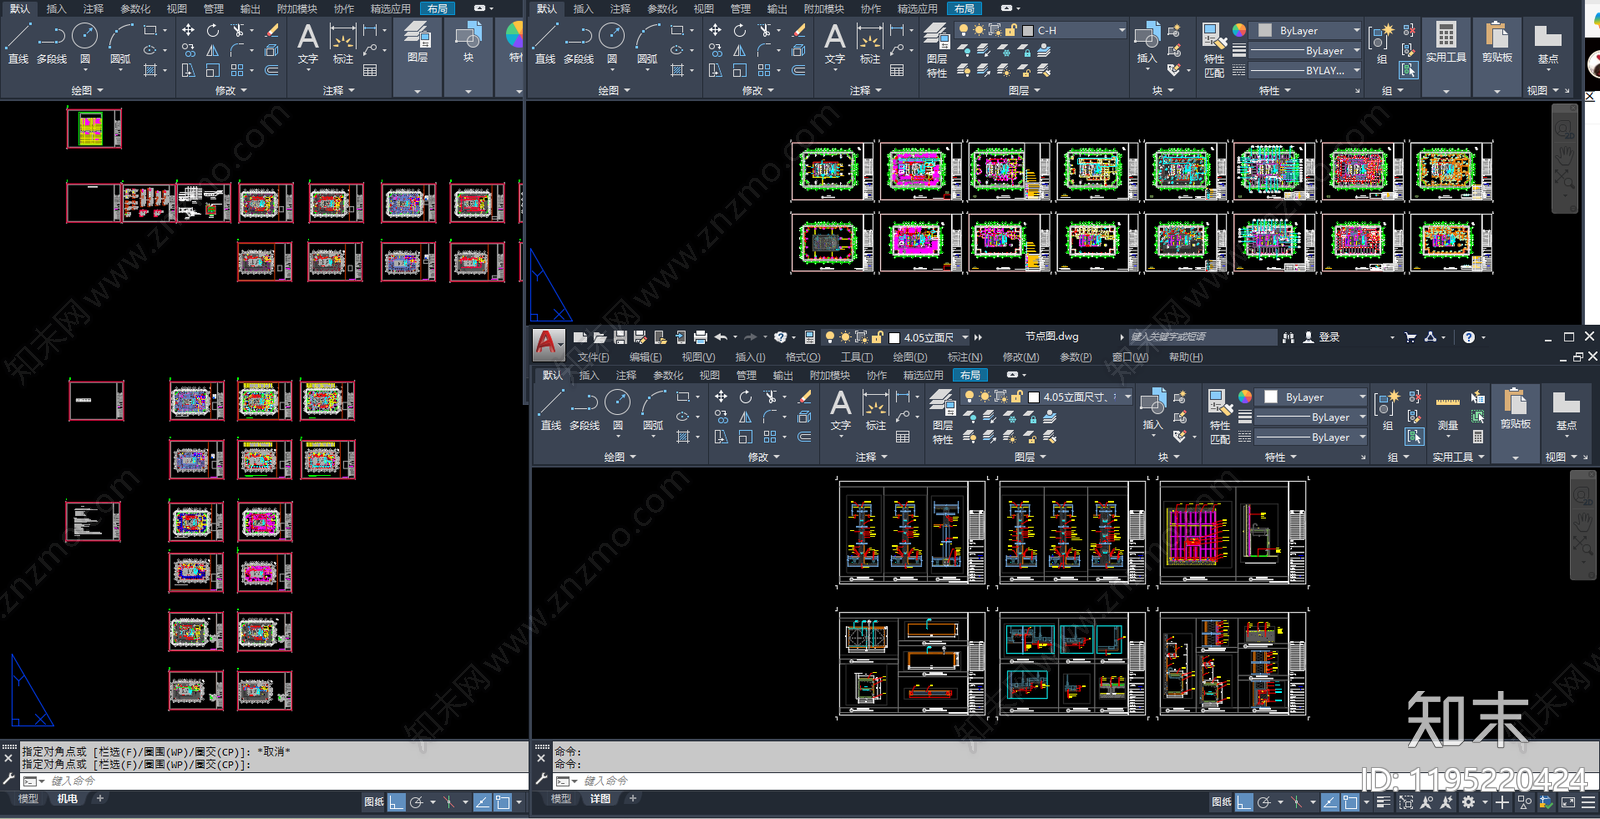Toggle object snap in 节点图.dwg status bar
Screen dimensions: 1600x819
[x=1351, y=802]
